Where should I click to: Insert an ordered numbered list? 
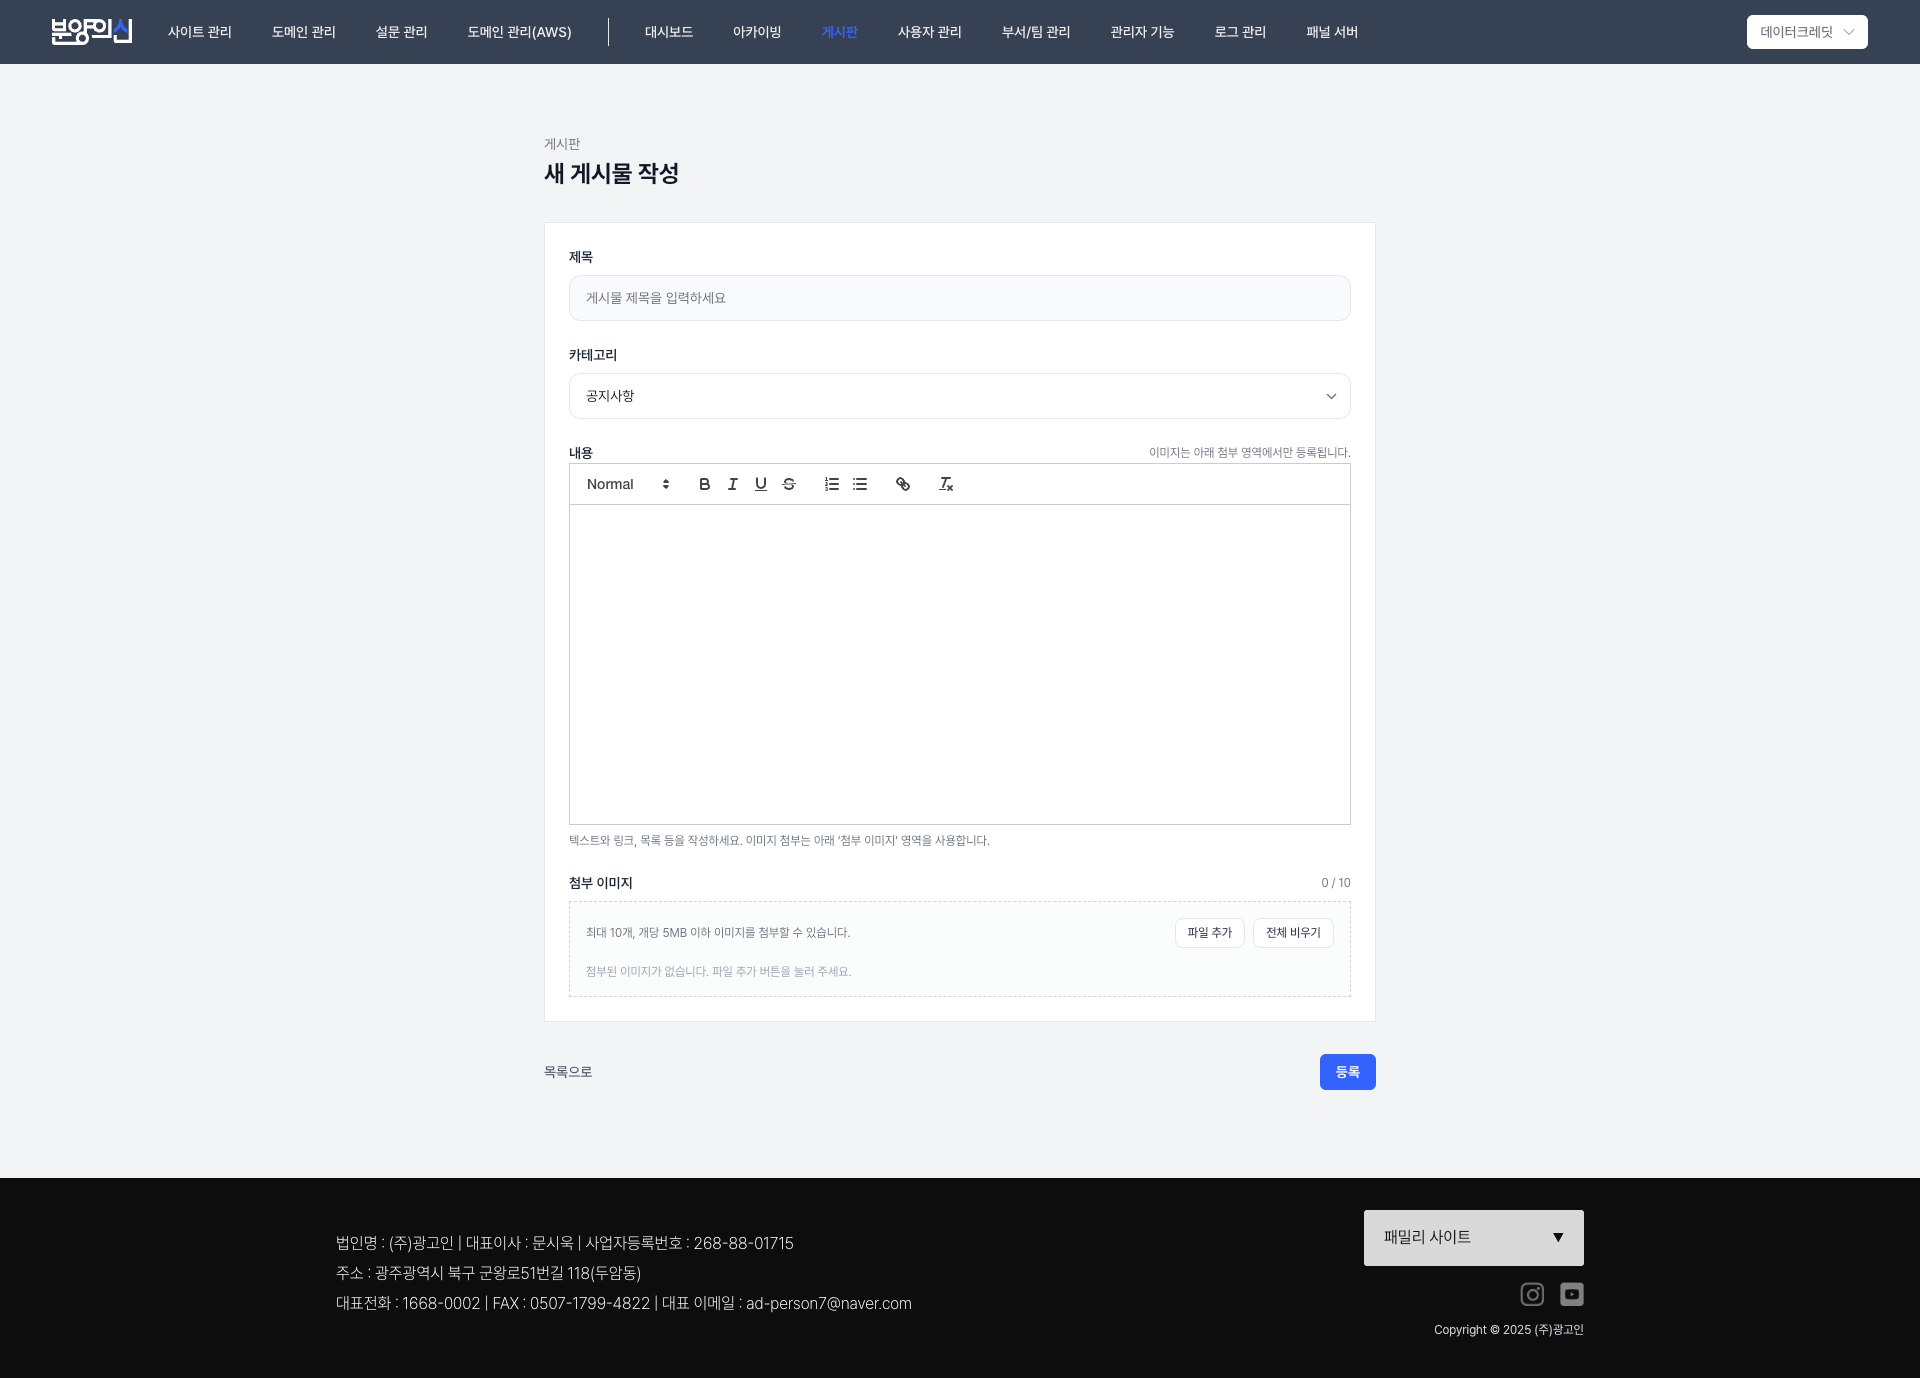pyautogui.click(x=831, y=484)
